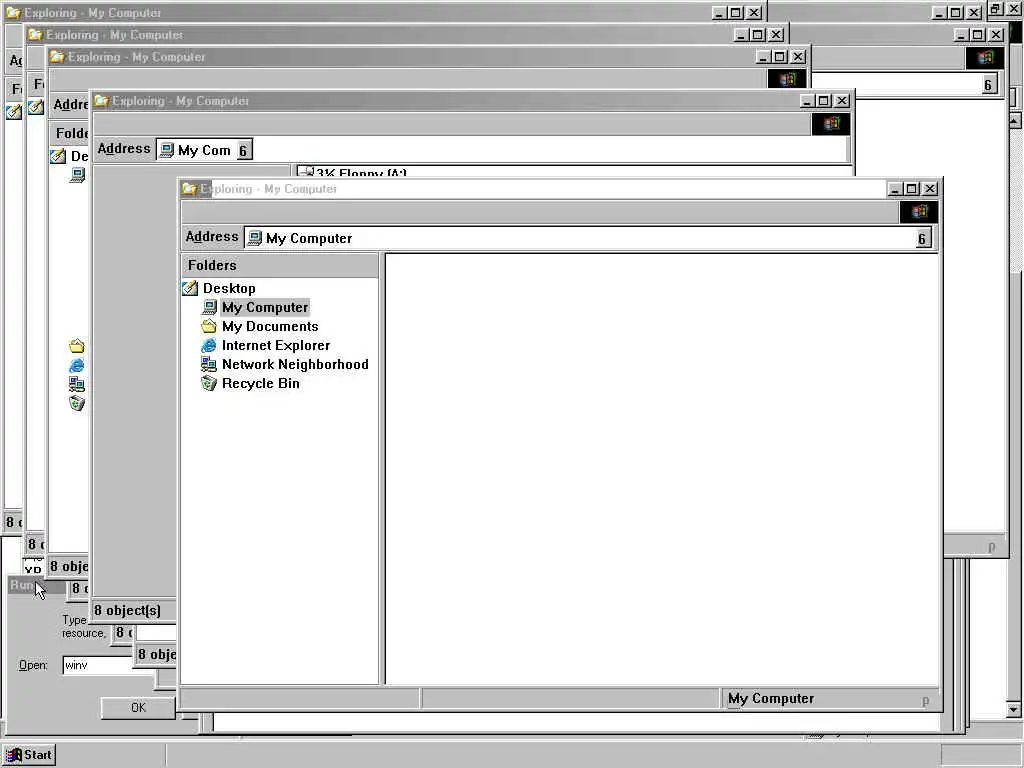Click the scrollbar up arrow at far right
Image resolution: width=1024 pixels, height=768 pixels.
coord(1014,120)
